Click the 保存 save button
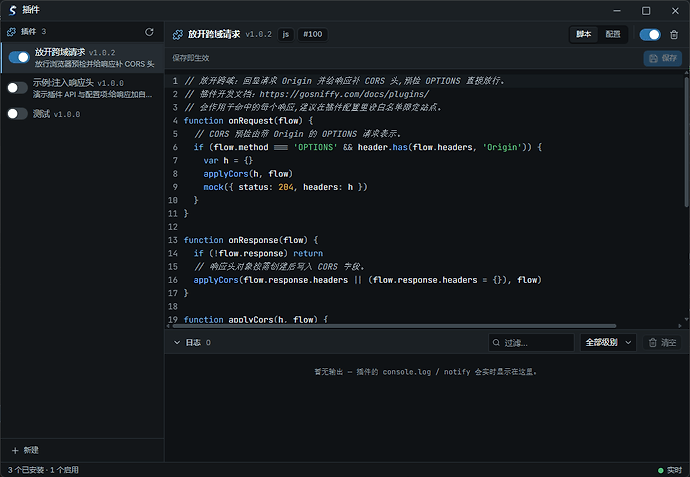This screenshot has height=477, width=690. pos(663,58)
